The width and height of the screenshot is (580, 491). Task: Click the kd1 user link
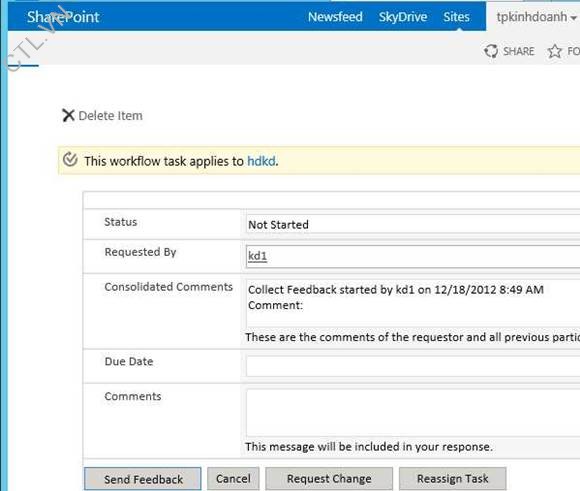(x=257, y=256)
